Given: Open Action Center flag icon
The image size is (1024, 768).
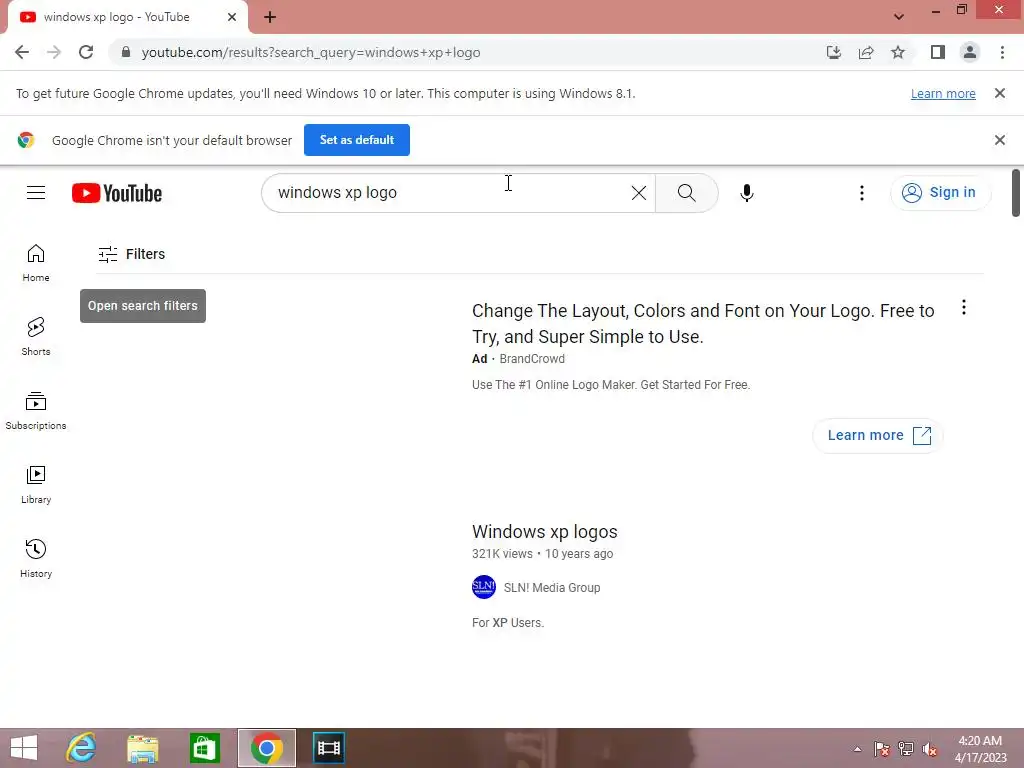Looking at the screenshot, I should pyautogui.click(x=881, y=749).
